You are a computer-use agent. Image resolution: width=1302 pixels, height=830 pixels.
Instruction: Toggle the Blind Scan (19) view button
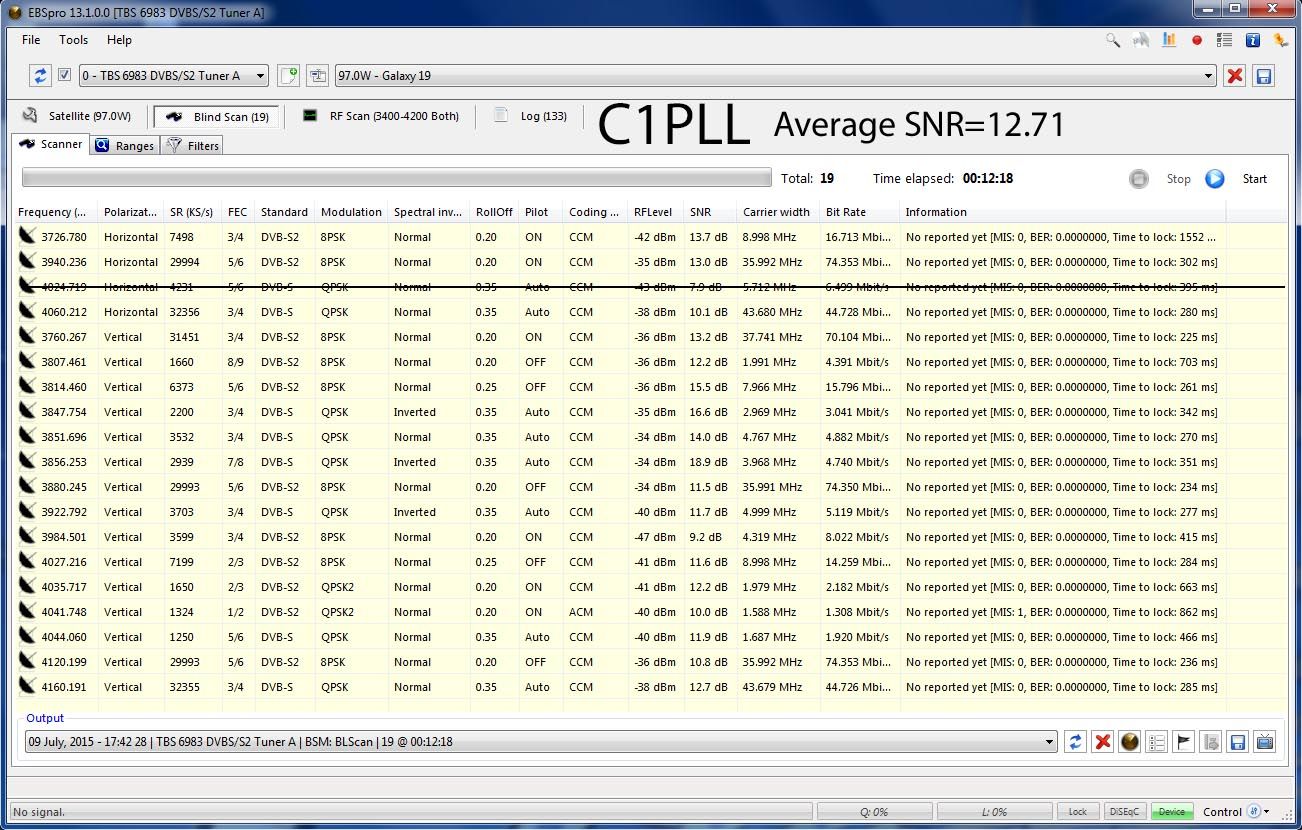tap(216, 116)
